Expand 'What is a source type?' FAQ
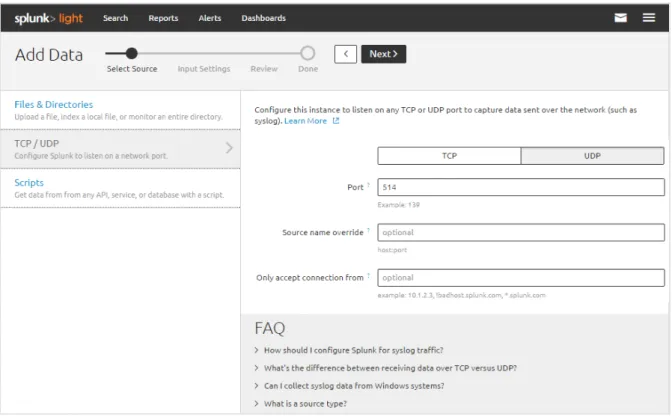The image size is (672, 417). 300,404
